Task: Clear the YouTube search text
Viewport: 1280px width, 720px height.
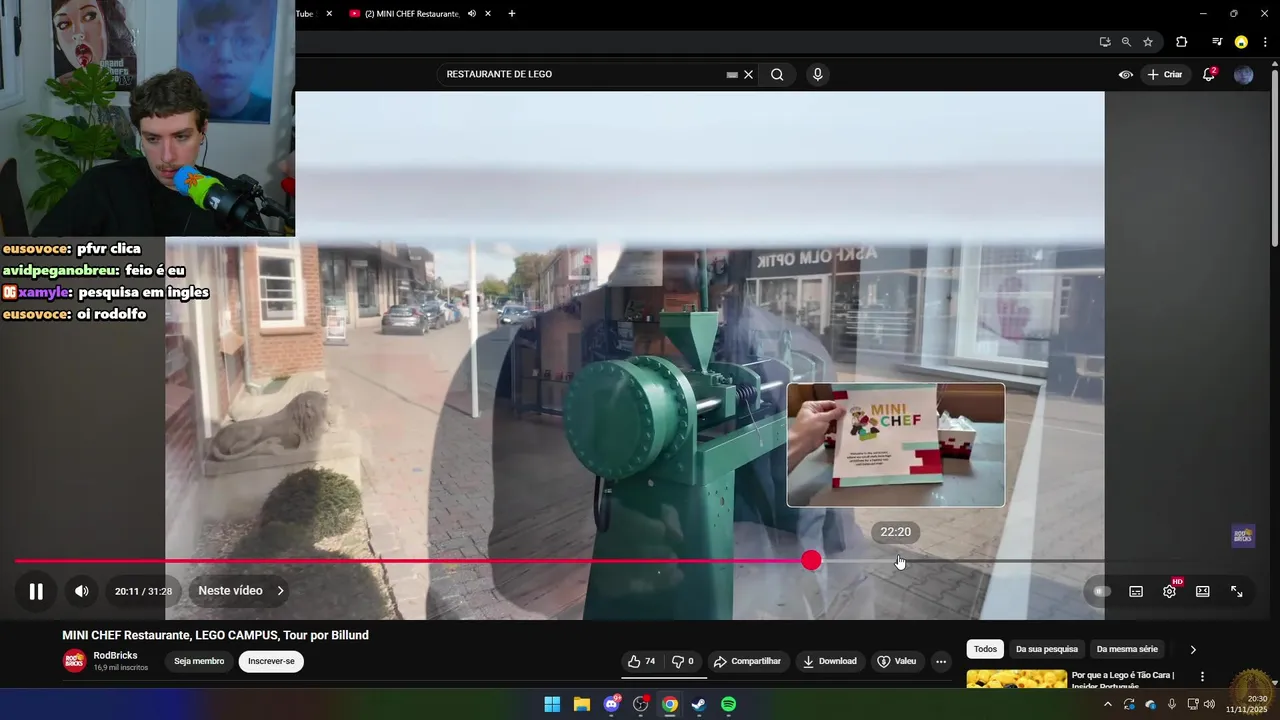Action: click(748, 74)
